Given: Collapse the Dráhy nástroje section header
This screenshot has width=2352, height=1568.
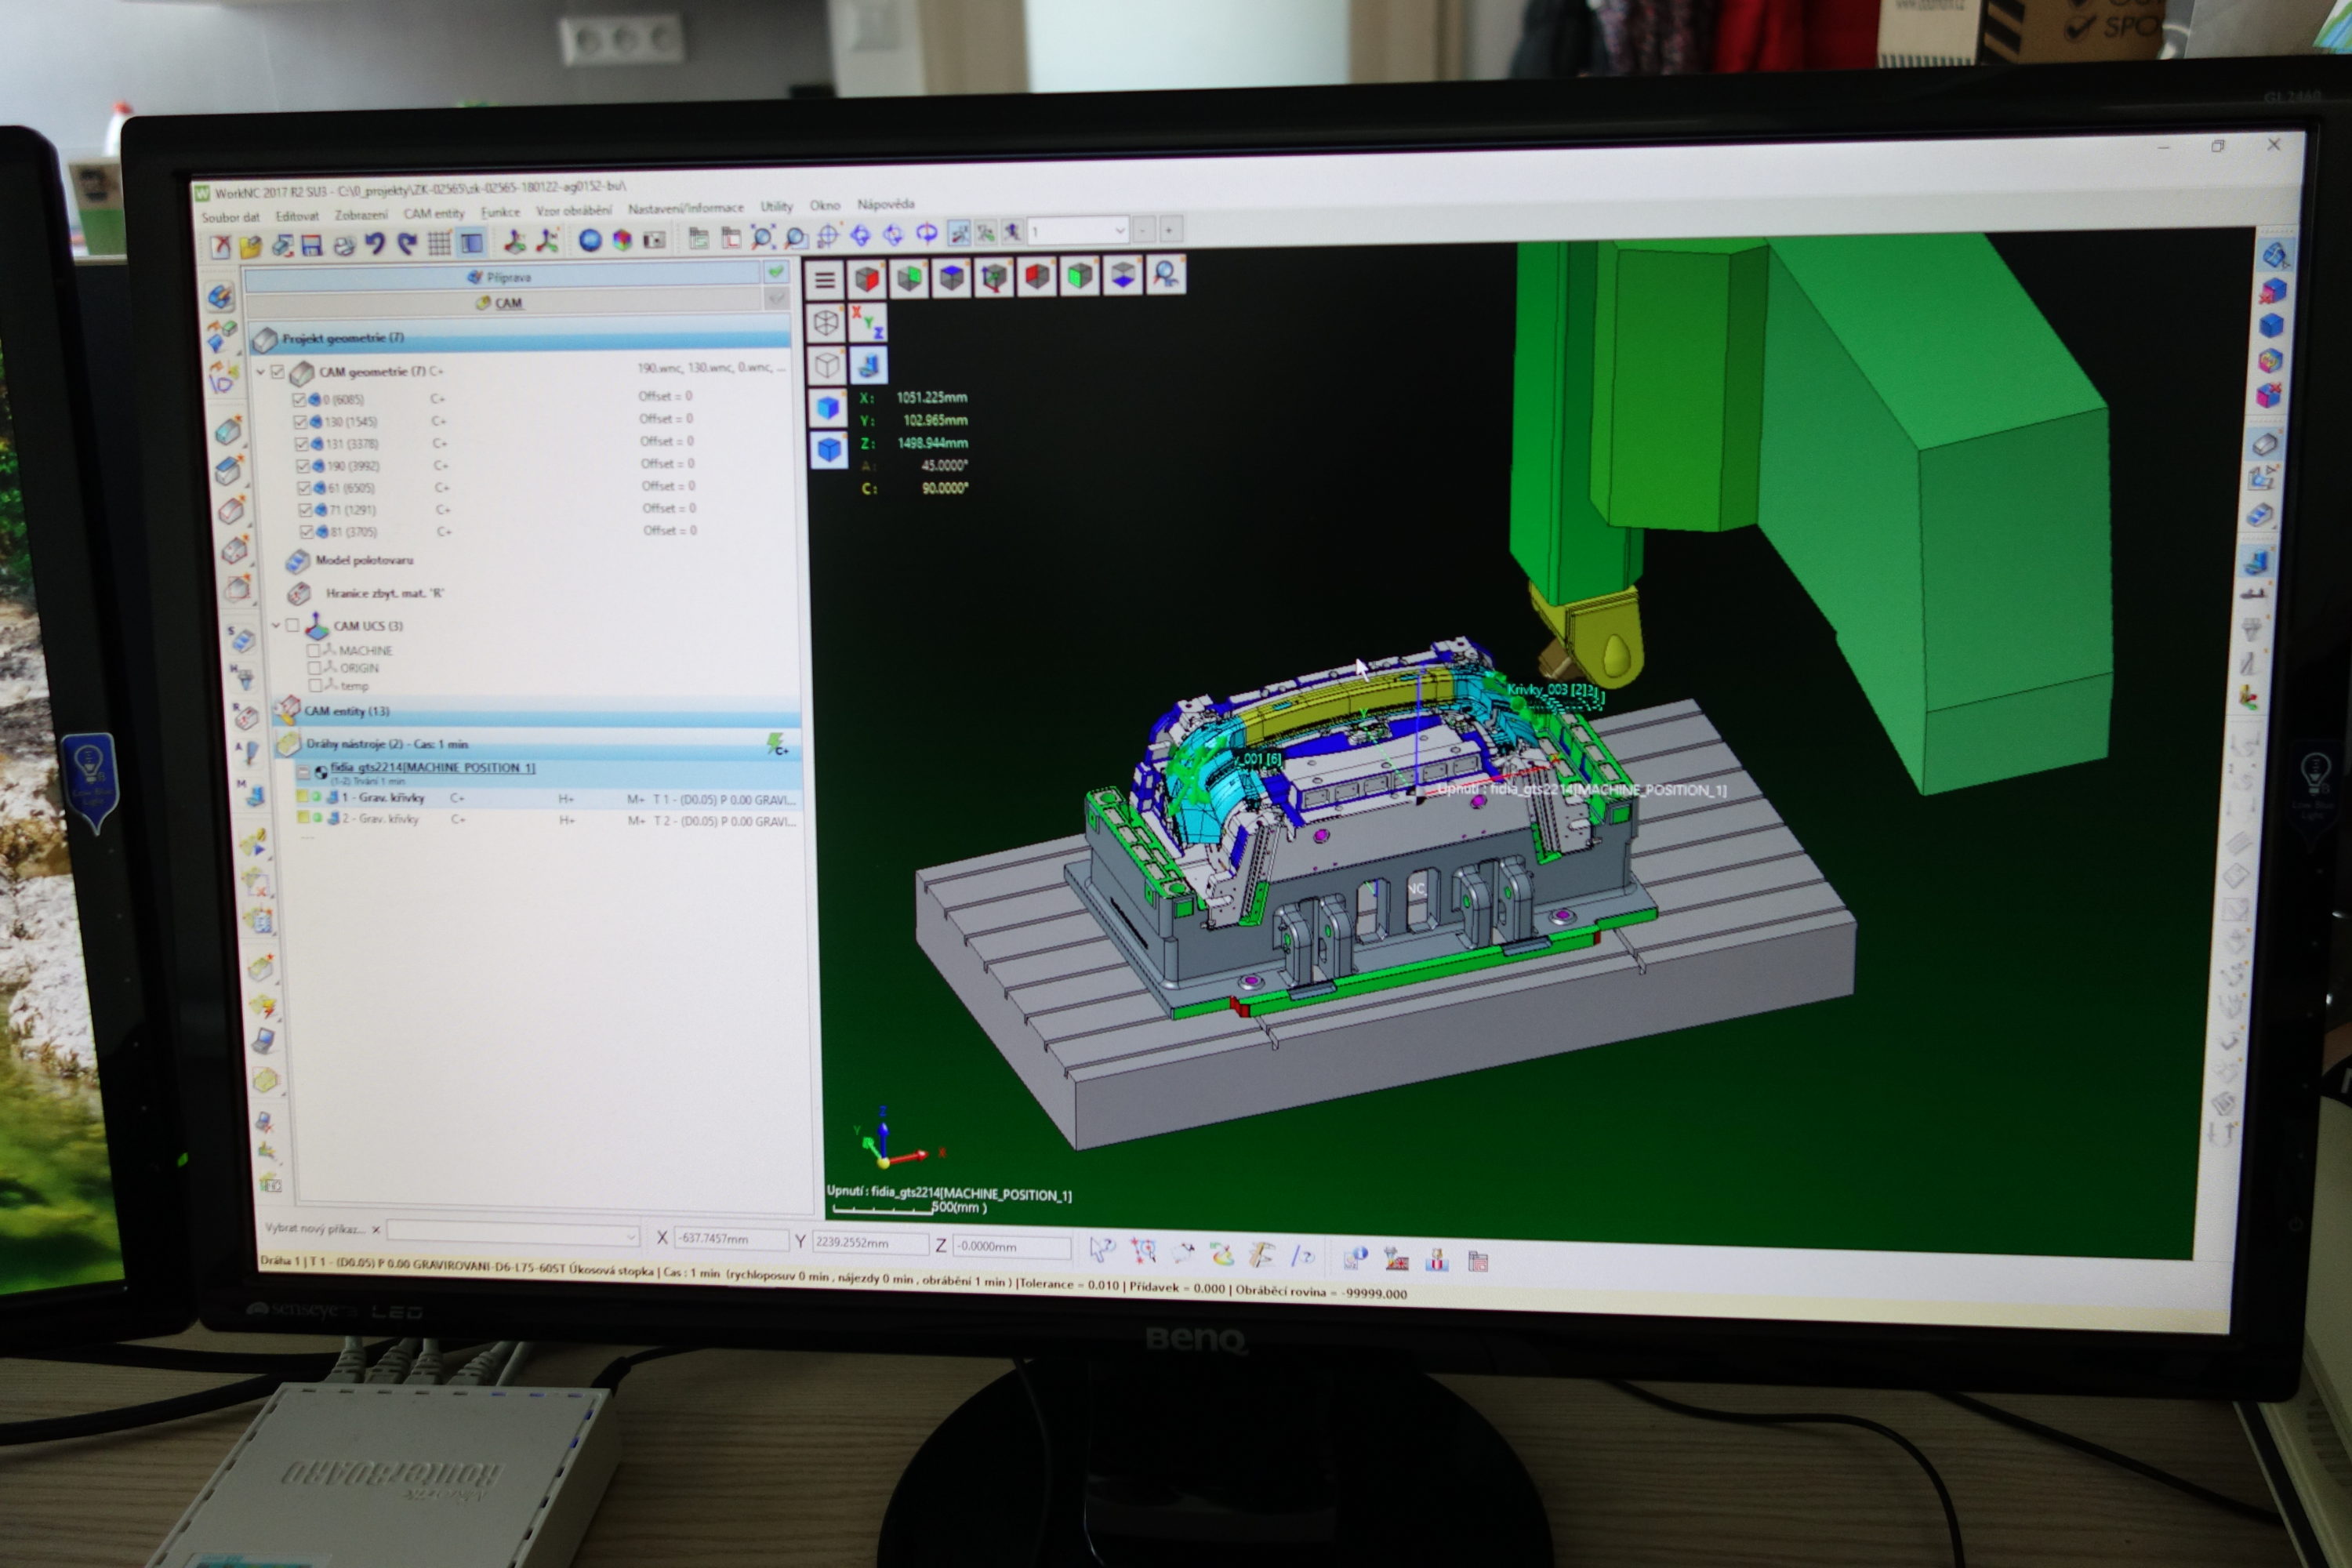Looking at the screenshot, I should click(x=538, y=743).
